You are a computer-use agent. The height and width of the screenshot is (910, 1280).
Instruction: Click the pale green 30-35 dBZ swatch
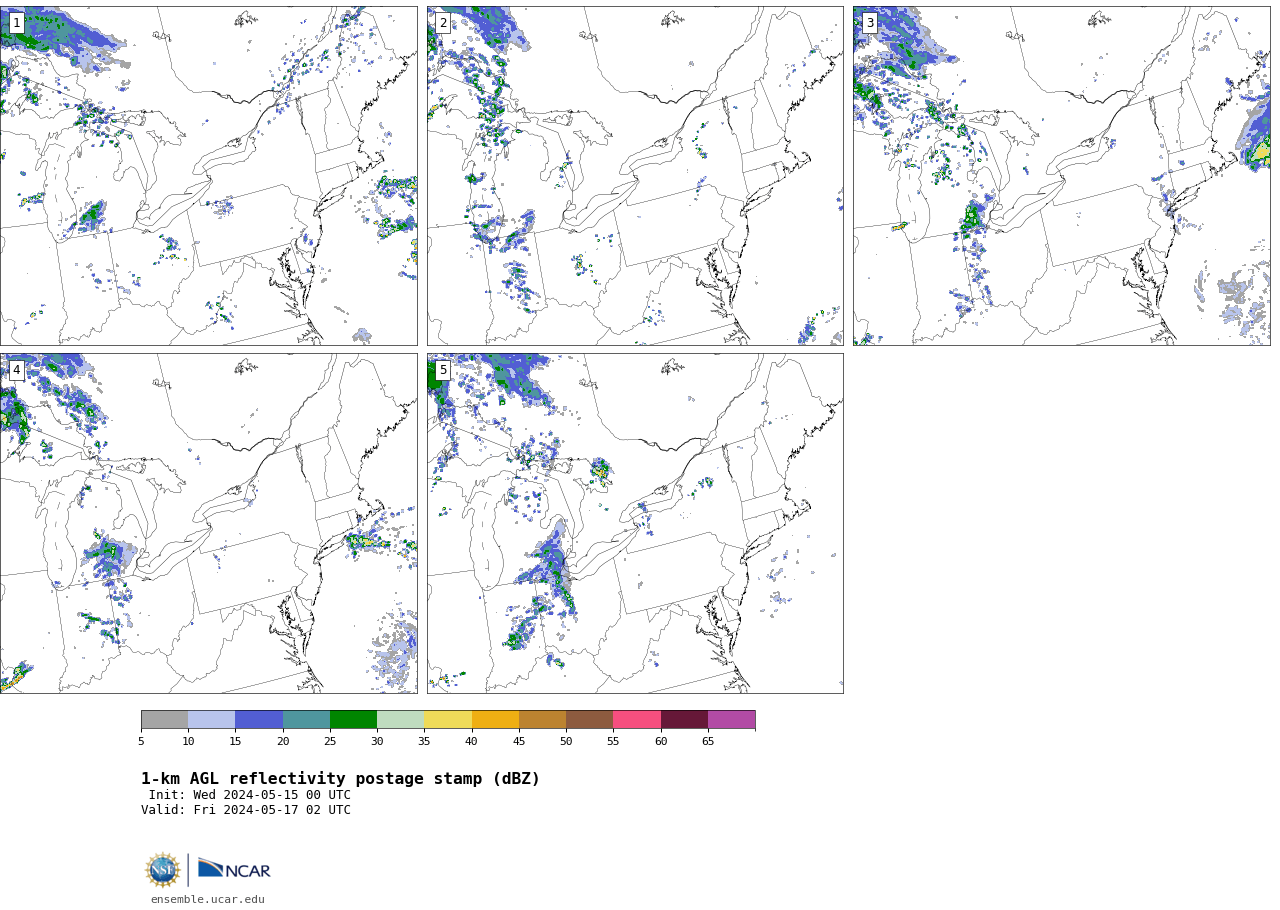click(x=400, y=720)
